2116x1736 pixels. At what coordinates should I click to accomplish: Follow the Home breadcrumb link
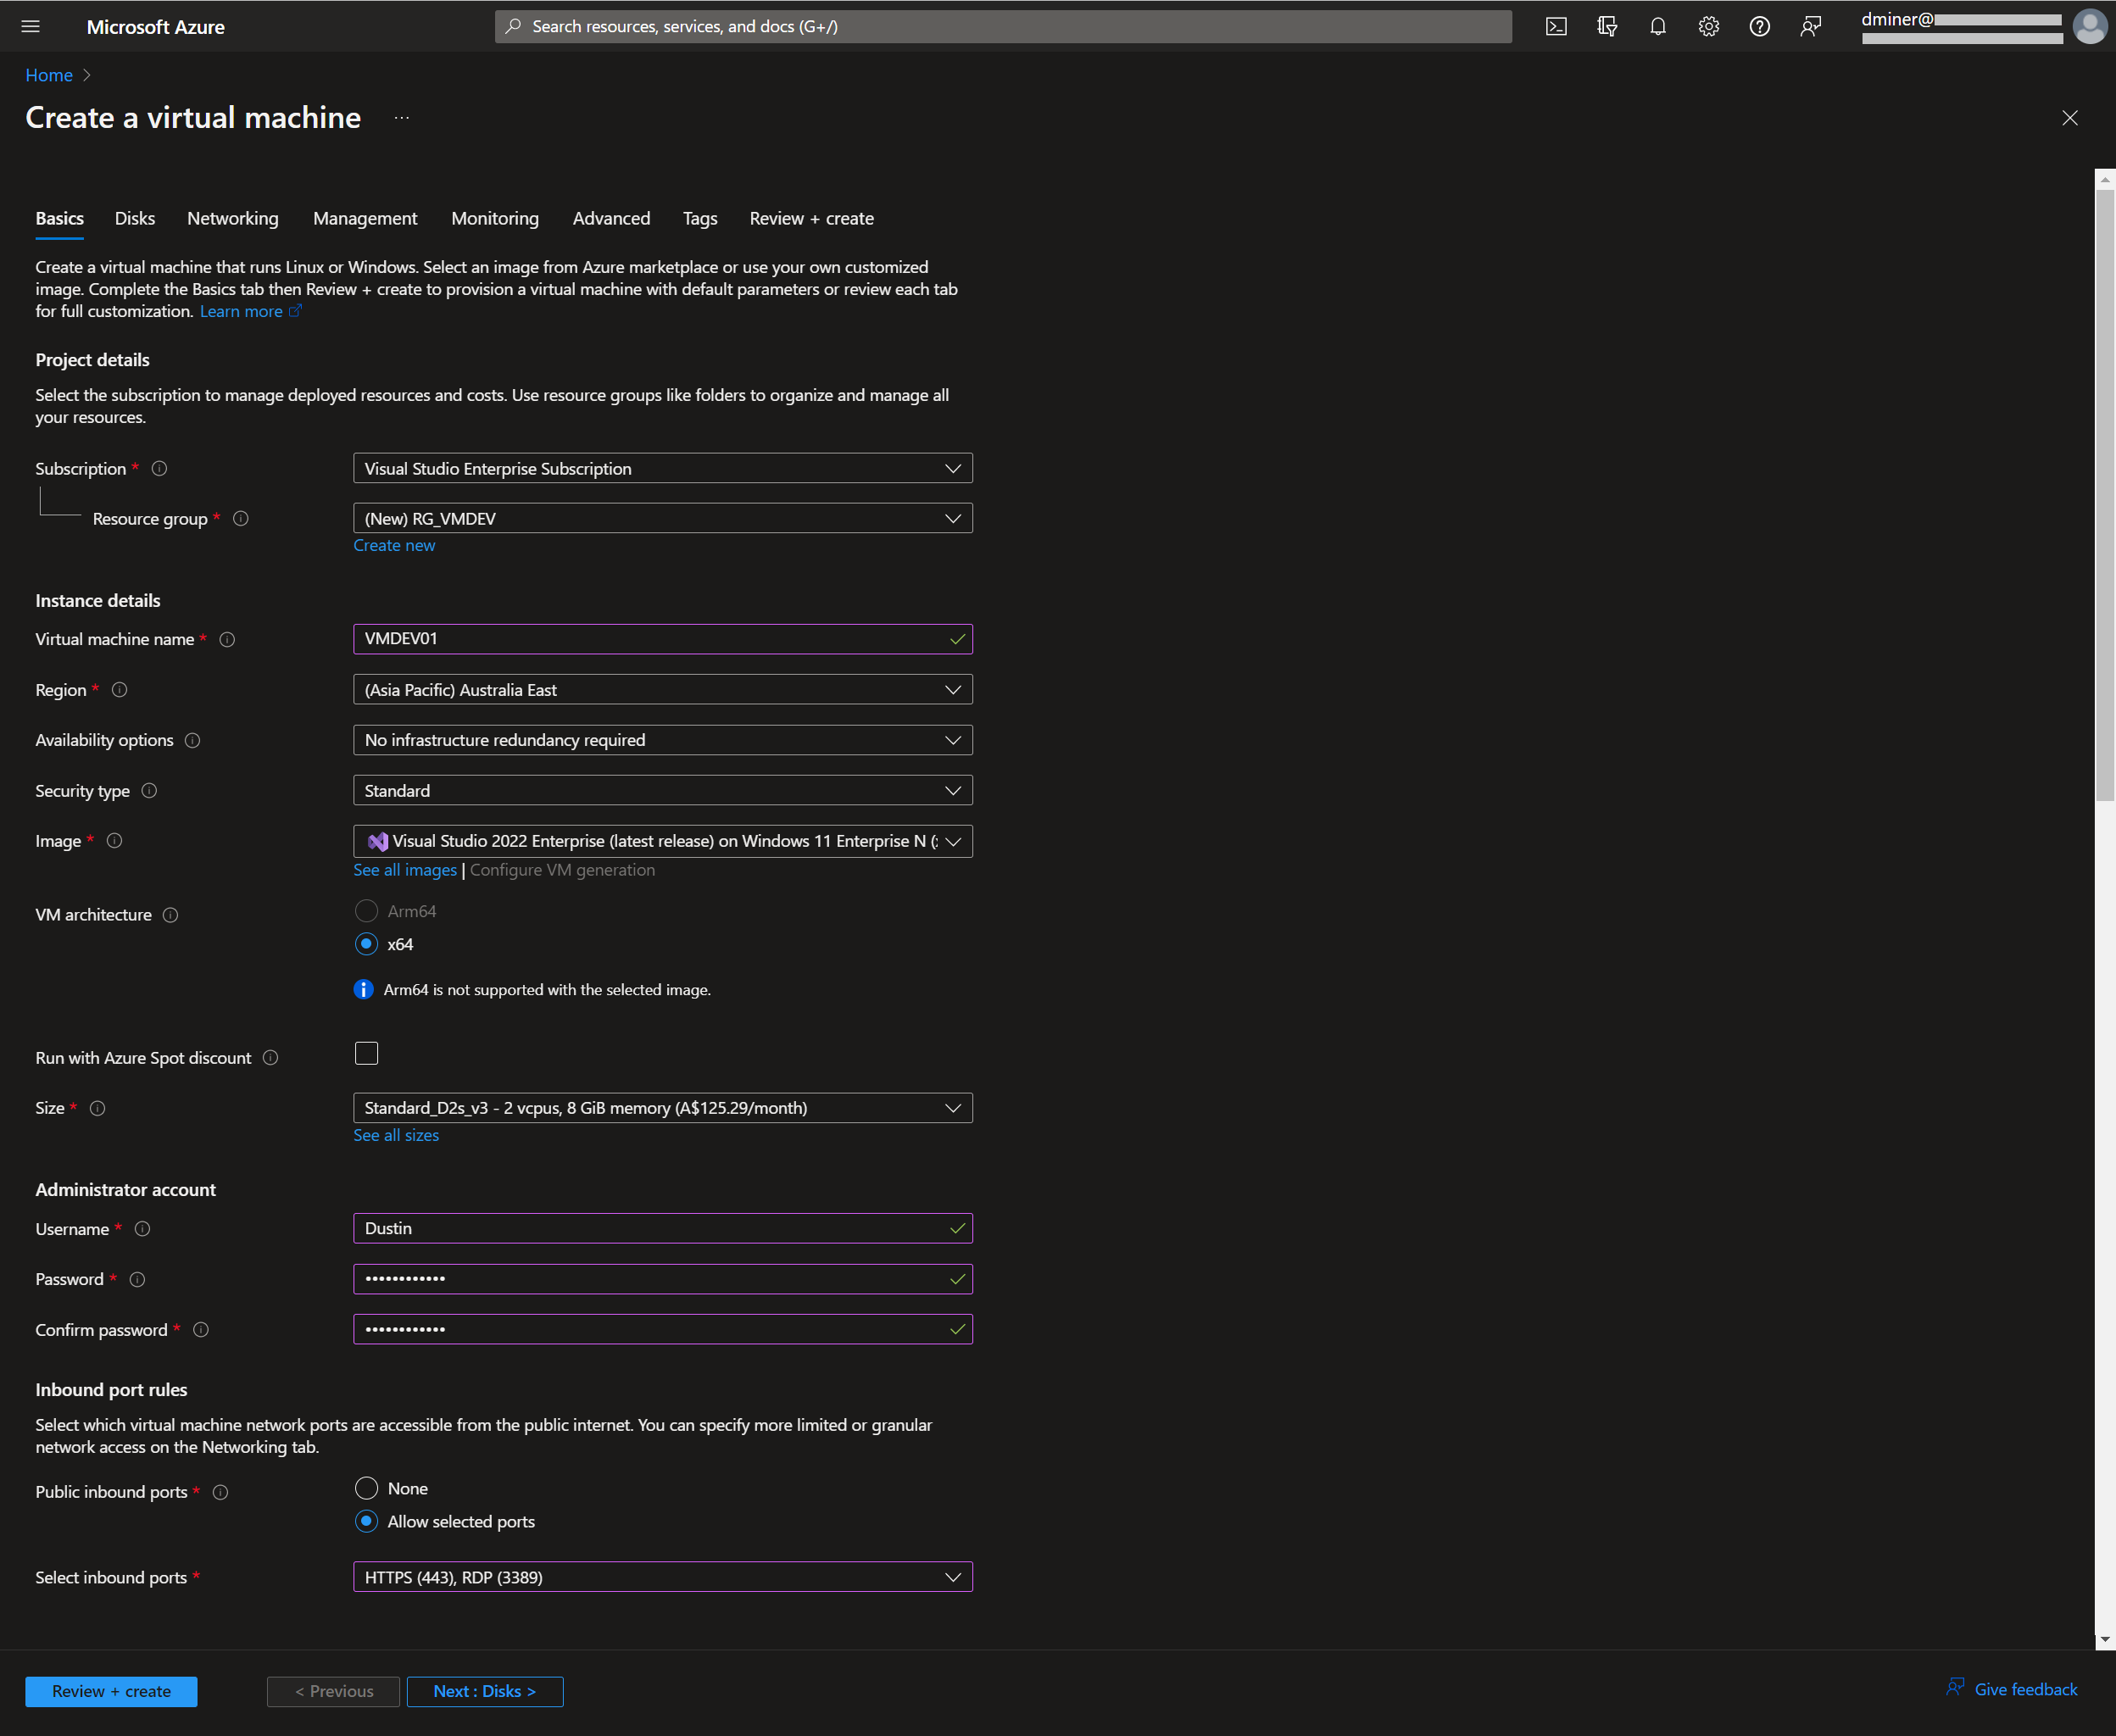pyautogui.click(x=49, y=75)
